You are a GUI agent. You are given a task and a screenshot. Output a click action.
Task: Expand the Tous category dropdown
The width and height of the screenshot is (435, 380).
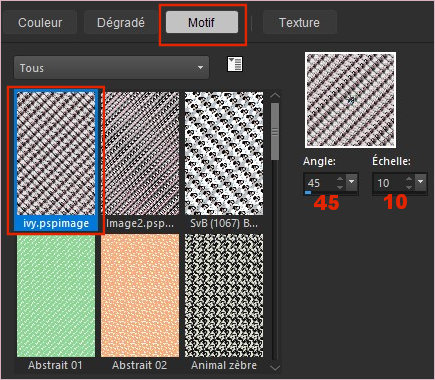[x=111, y=68]
